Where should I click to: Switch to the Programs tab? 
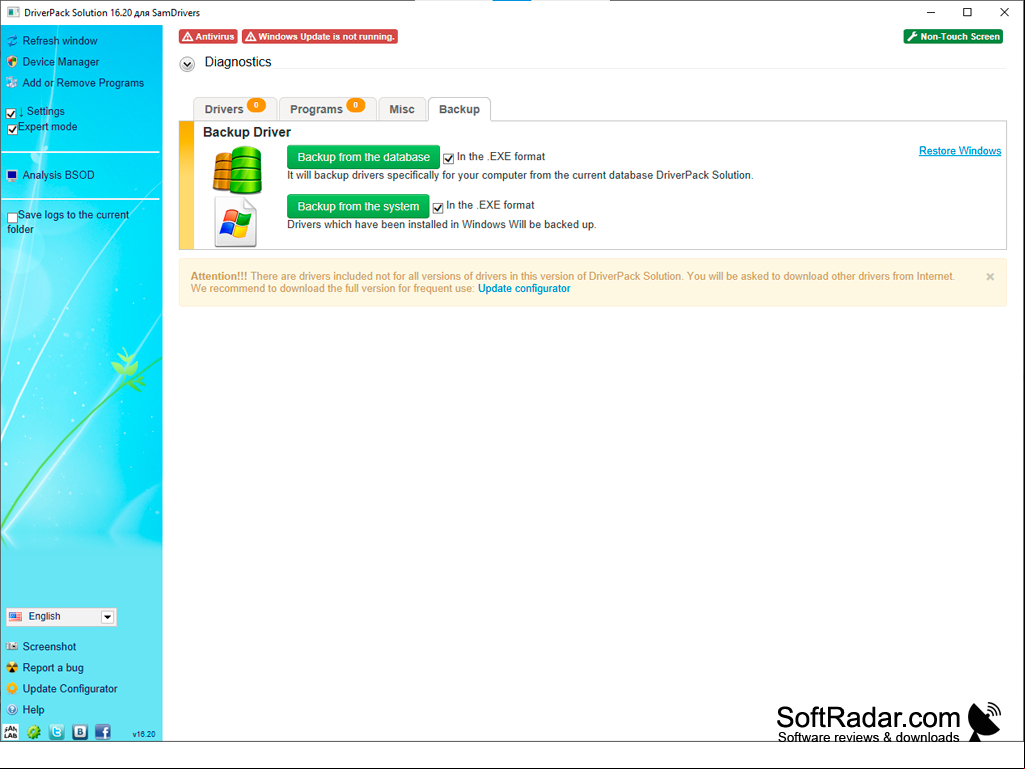[328, 109]
